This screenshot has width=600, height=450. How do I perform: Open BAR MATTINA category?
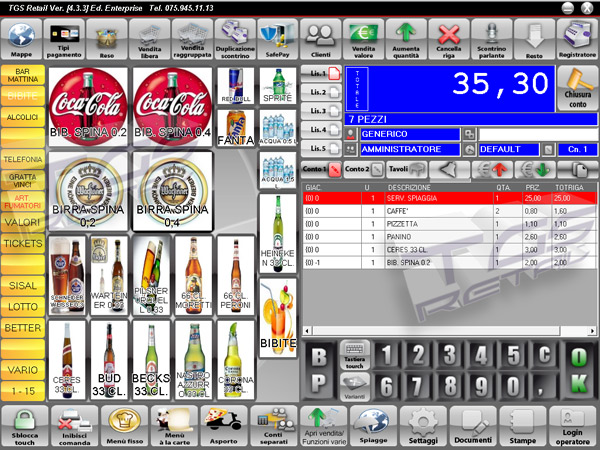tap(23, 75)
